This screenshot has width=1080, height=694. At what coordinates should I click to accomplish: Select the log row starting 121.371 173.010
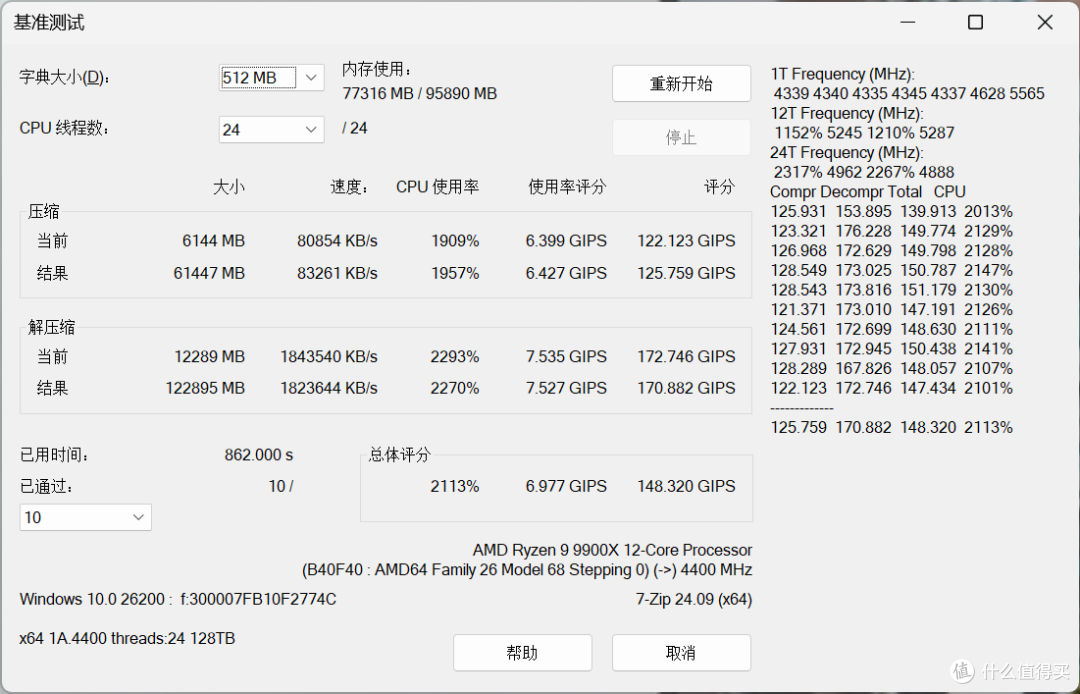point(891,310)
